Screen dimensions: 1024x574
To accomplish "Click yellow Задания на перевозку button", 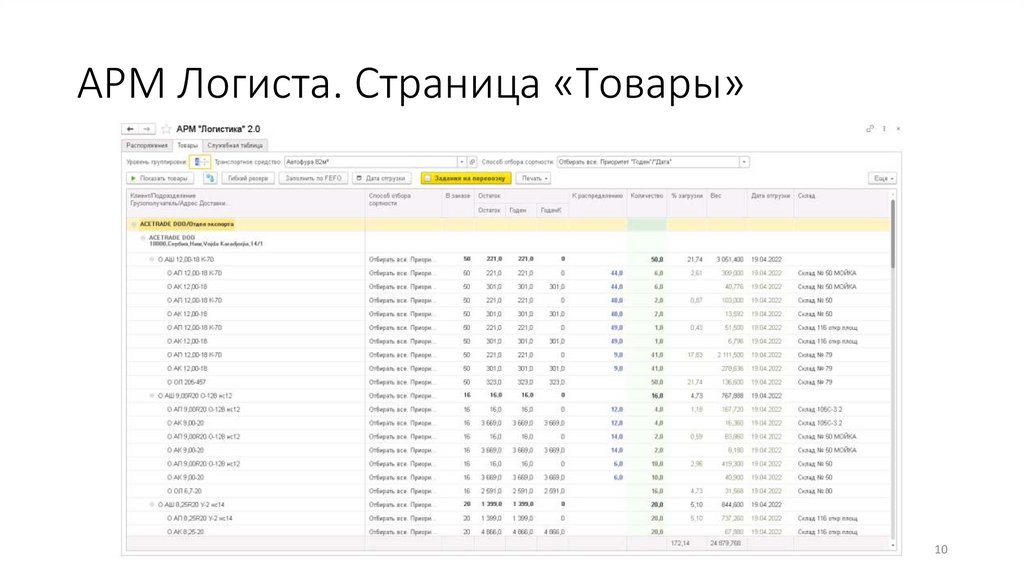I will coord(466,178).
